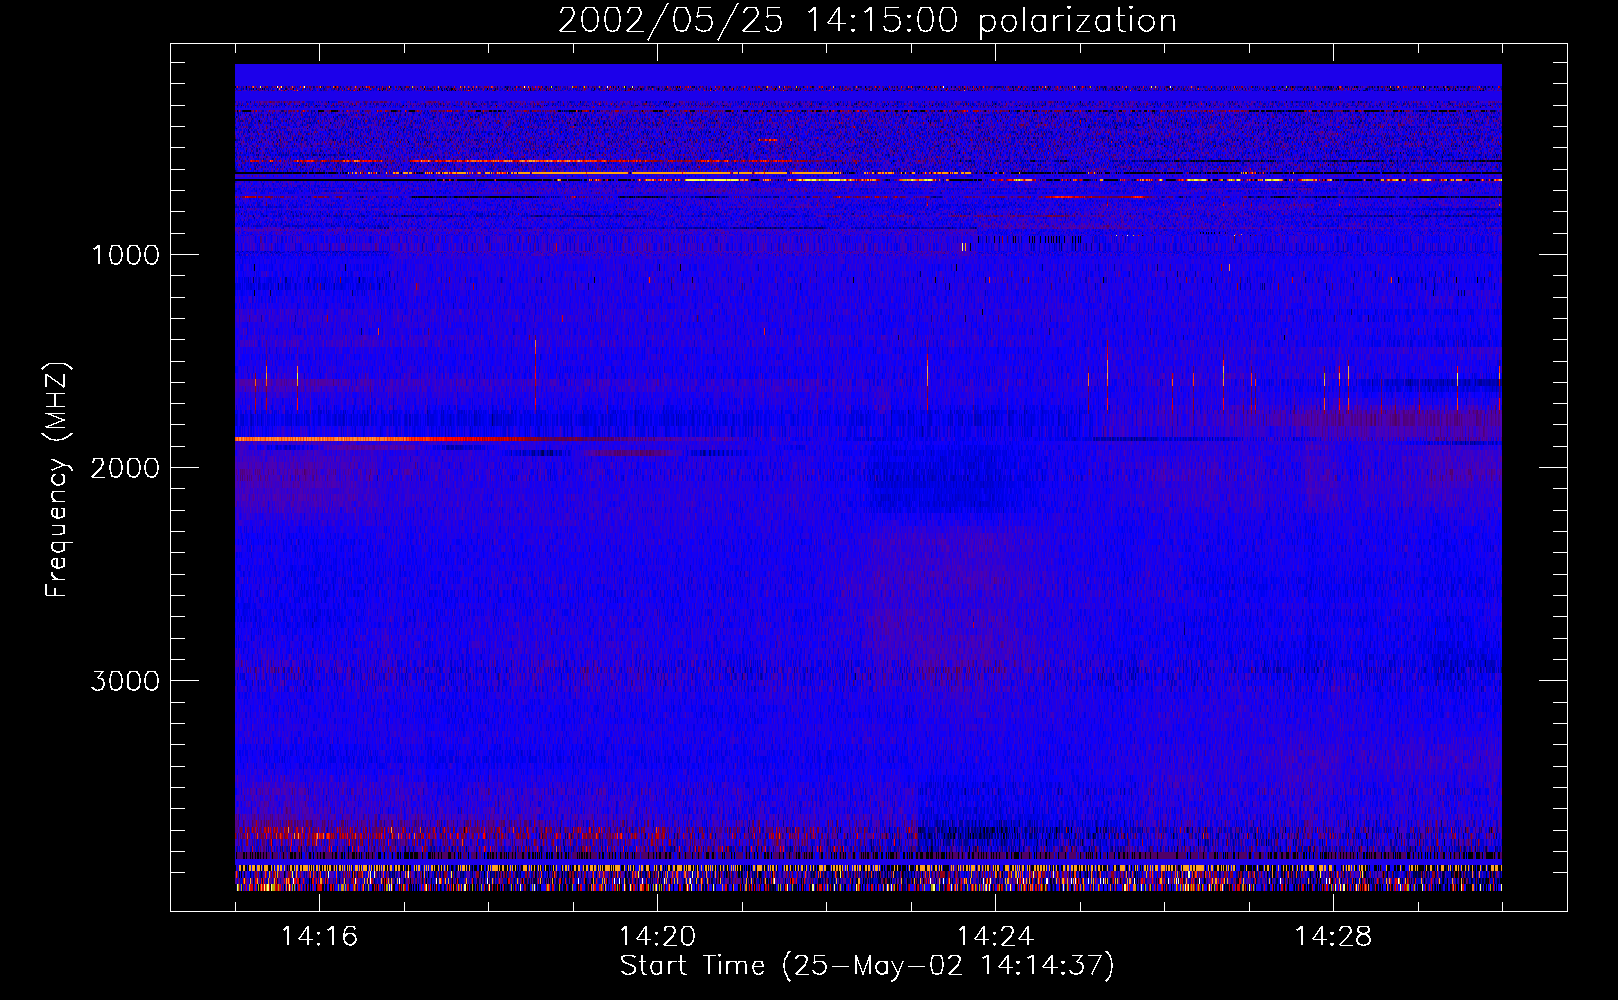Select the 'Frequency (MHZ)' axis label

57,480
